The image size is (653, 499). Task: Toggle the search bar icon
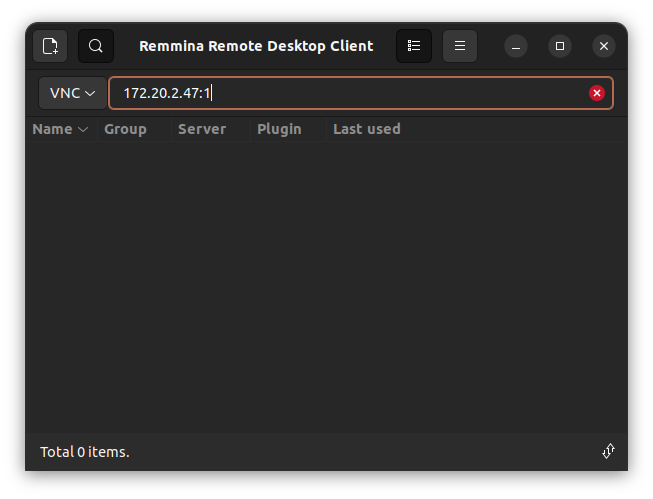[x=96, y=46]
